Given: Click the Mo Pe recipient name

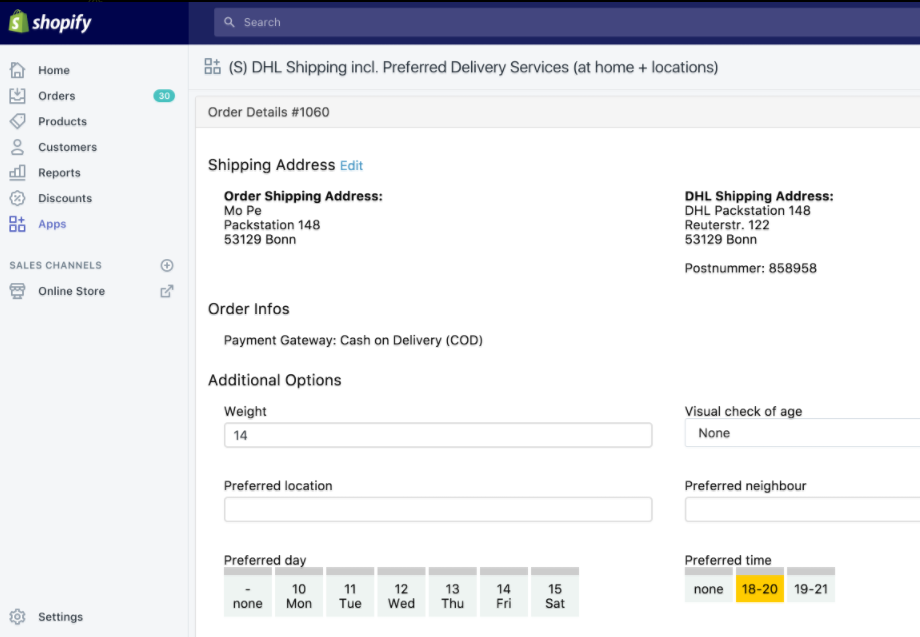Looking at the screenshot, I should point(243,211).
